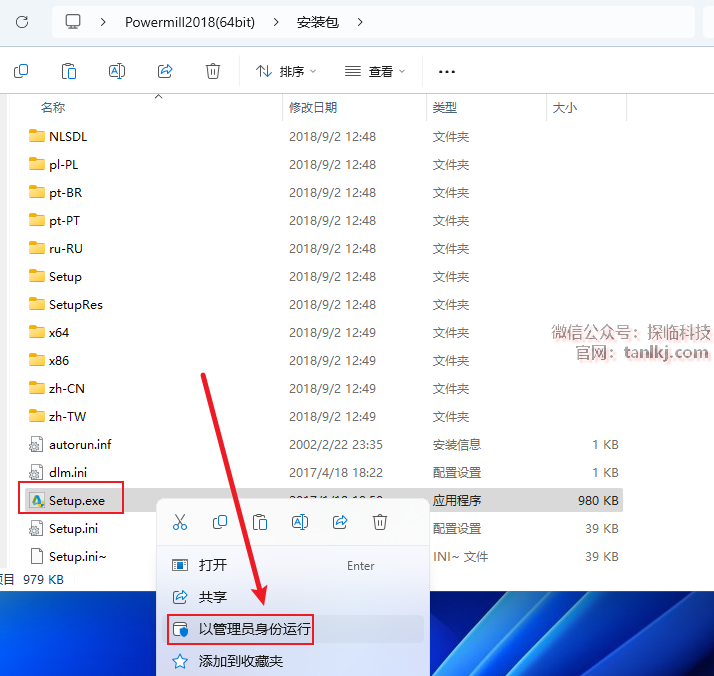Select the zh-CN folder in the list
This screenshot has width=714, height=676.
pyautogui.click(x=67, y=388)
